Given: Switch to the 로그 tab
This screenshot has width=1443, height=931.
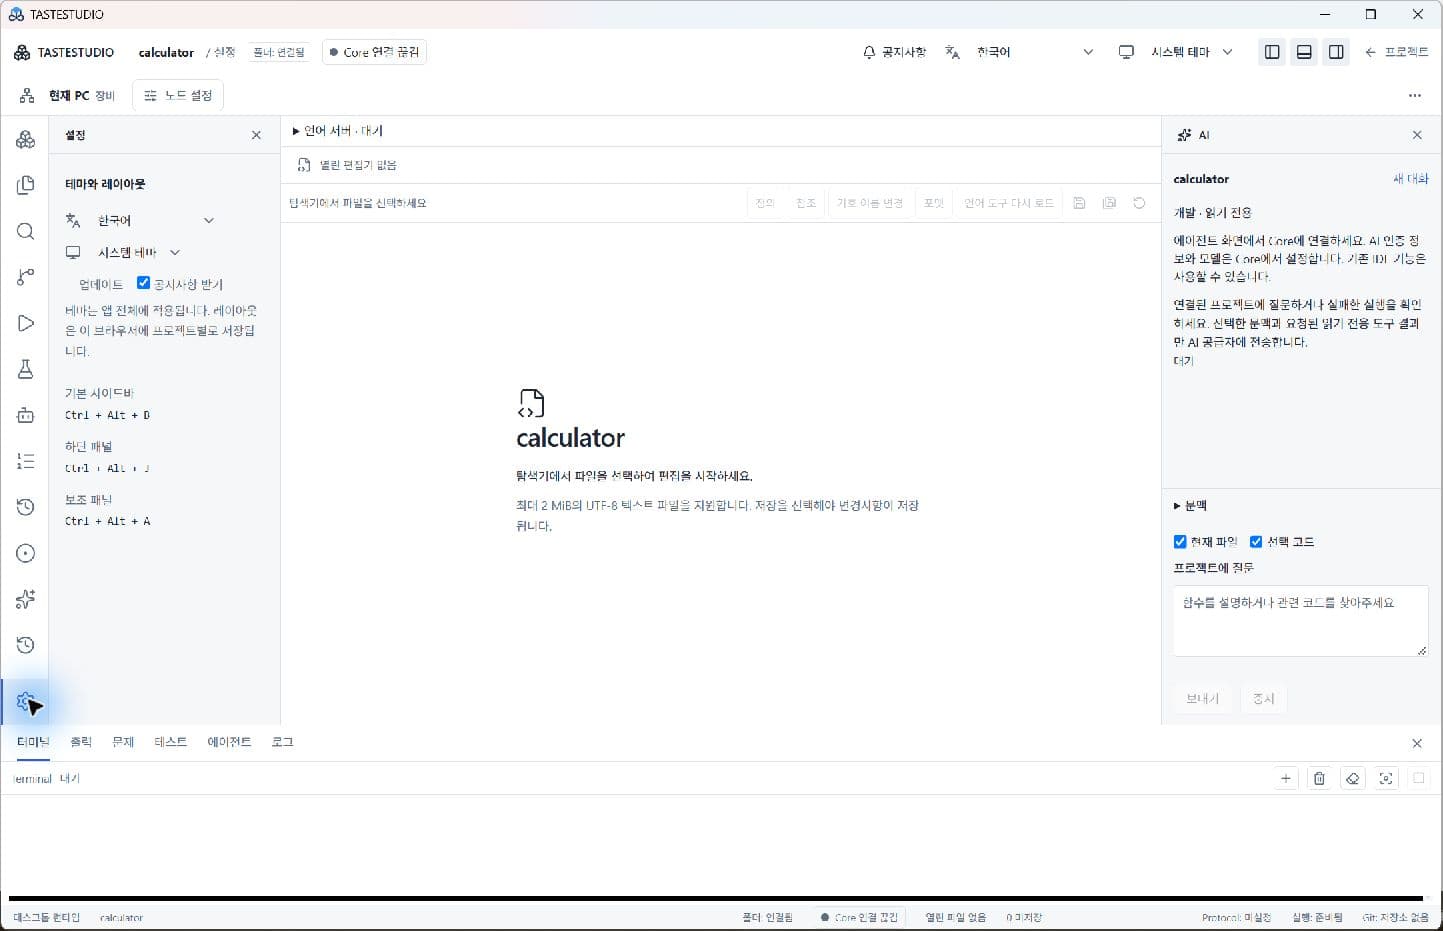Looking at the screenshot, I should 283,742.
